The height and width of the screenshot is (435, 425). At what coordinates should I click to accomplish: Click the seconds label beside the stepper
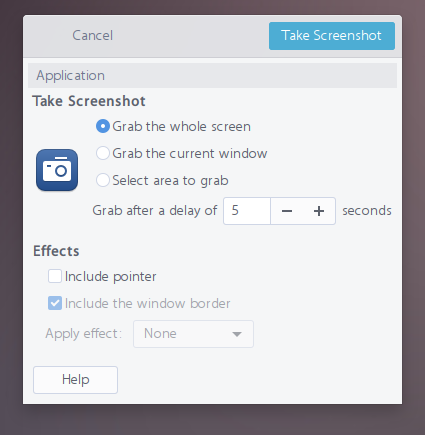click(x=367, y=211)
